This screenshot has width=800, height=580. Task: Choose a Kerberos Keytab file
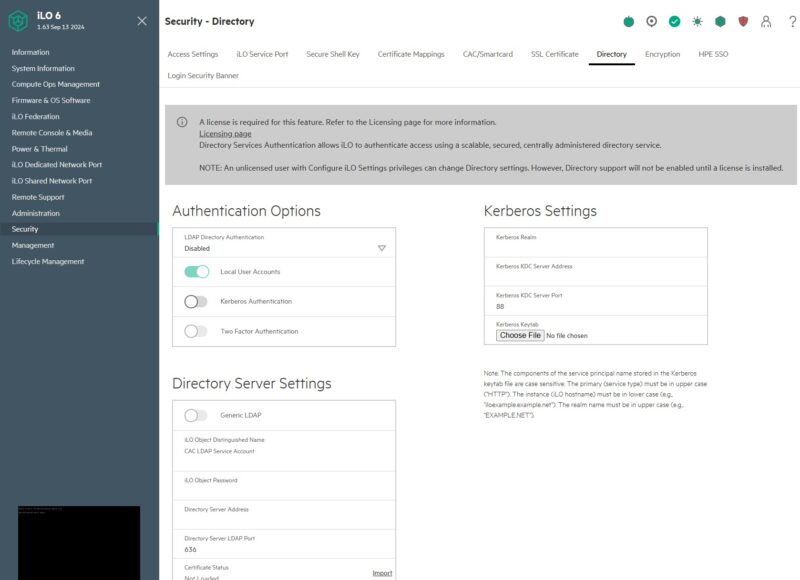pyautogui.click(x=518, y=335)
